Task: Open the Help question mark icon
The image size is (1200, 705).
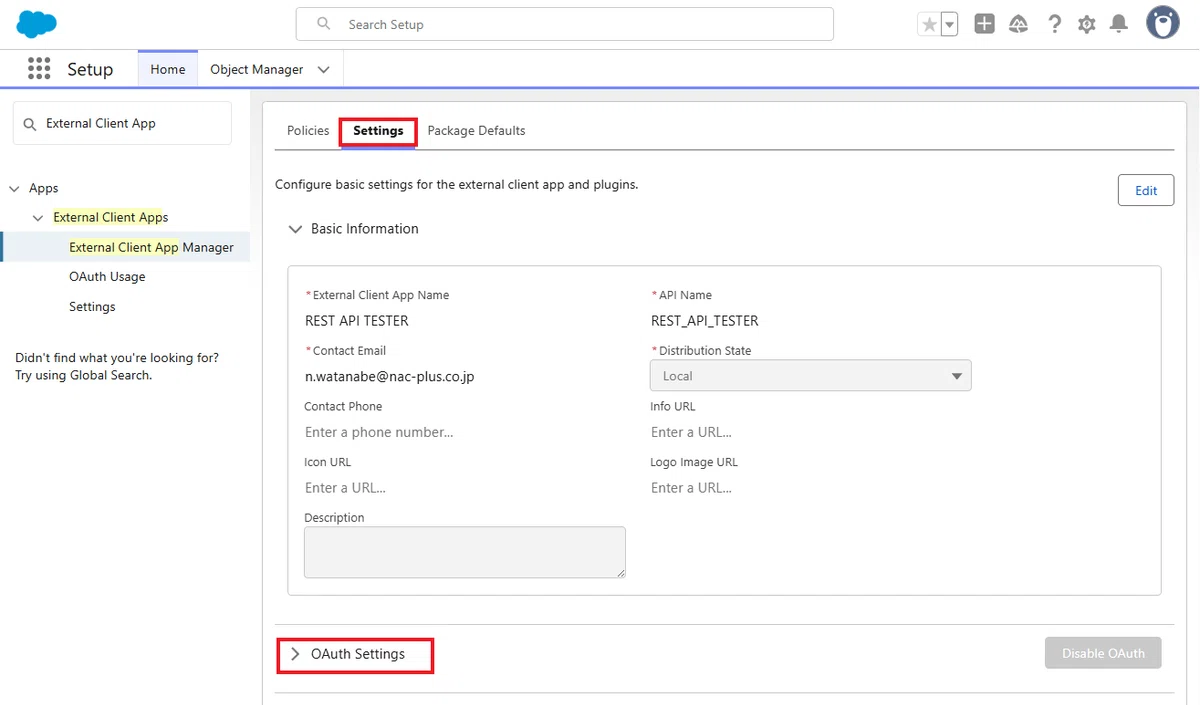Action: click(1054, 25)
